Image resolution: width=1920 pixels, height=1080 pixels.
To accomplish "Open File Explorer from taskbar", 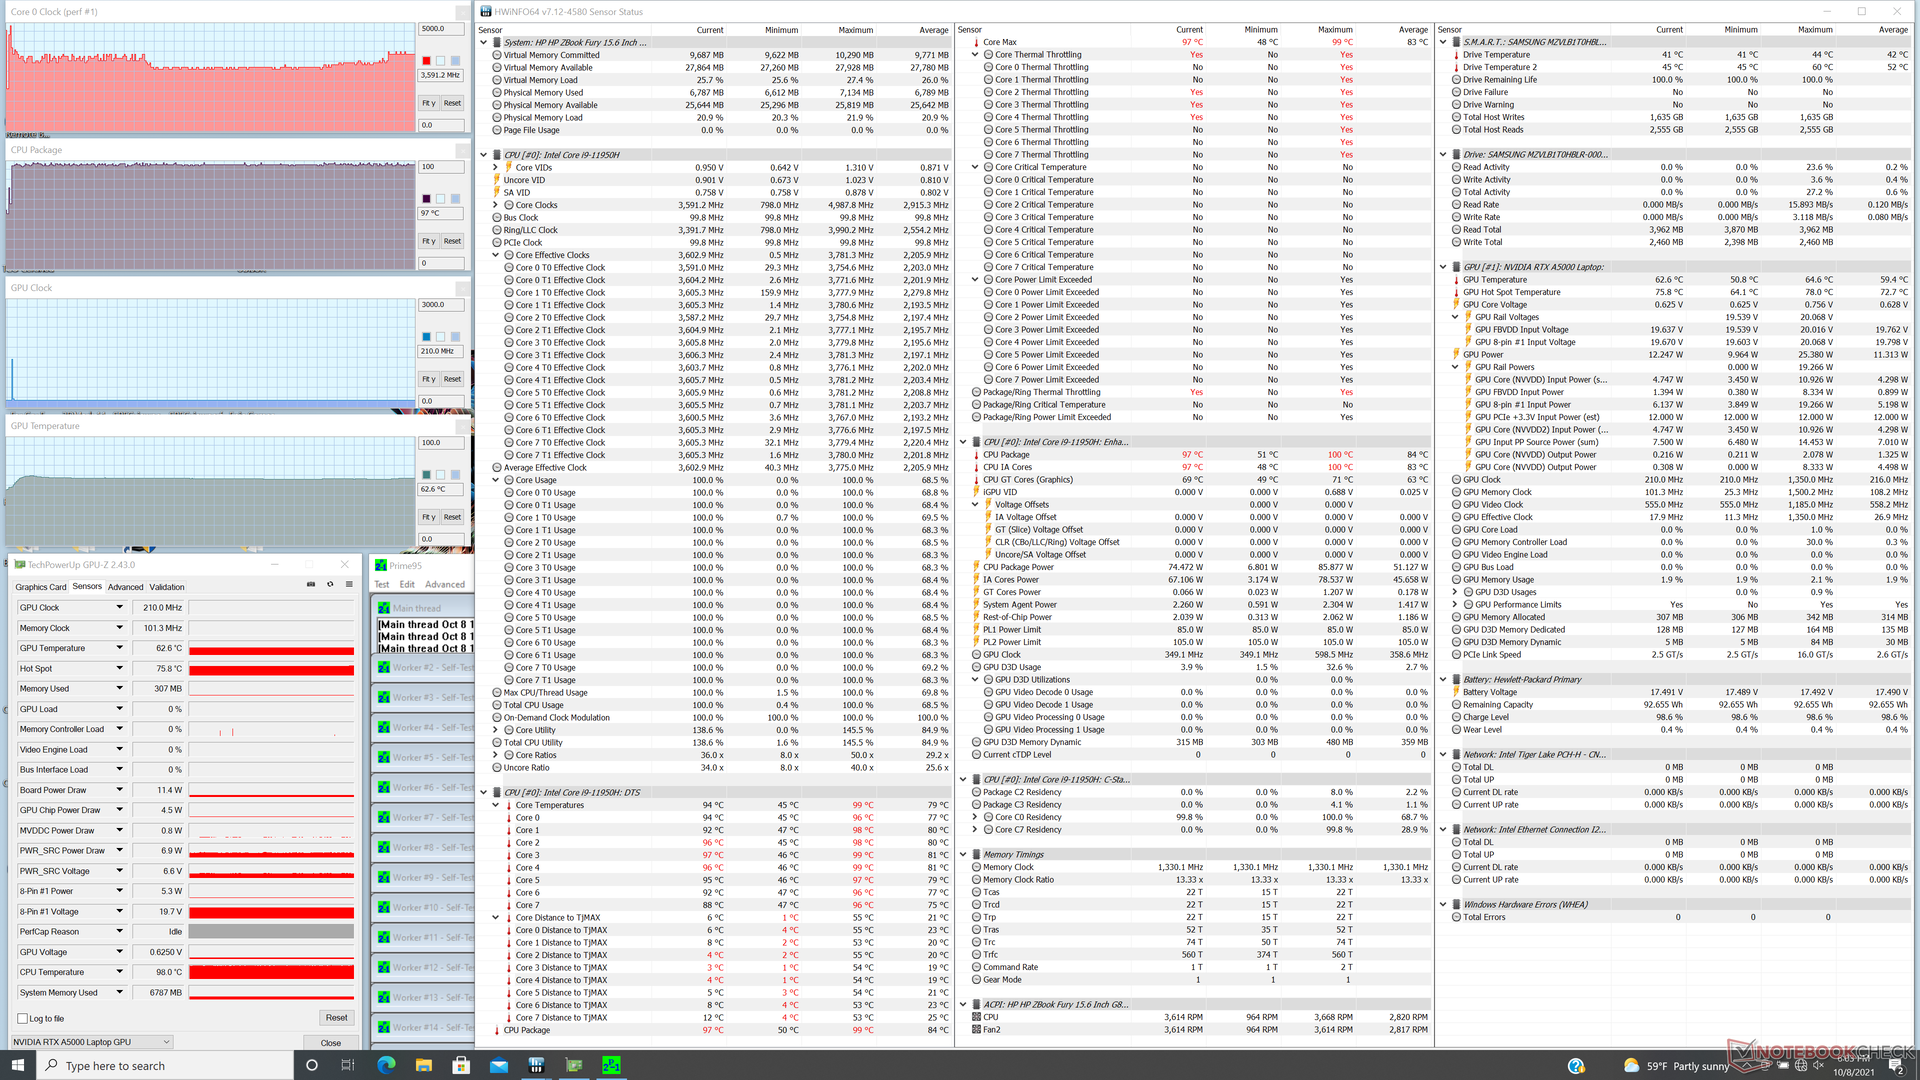I will click(423, 1065).
